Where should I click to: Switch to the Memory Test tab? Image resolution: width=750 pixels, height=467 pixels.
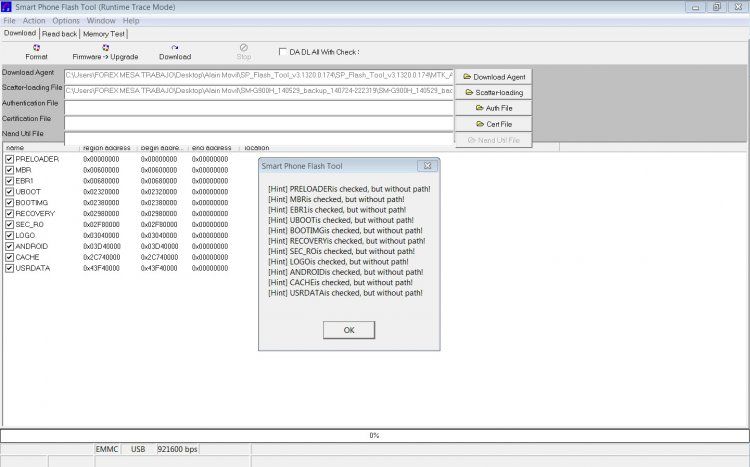pyautogui.click(x=104, y=34)
